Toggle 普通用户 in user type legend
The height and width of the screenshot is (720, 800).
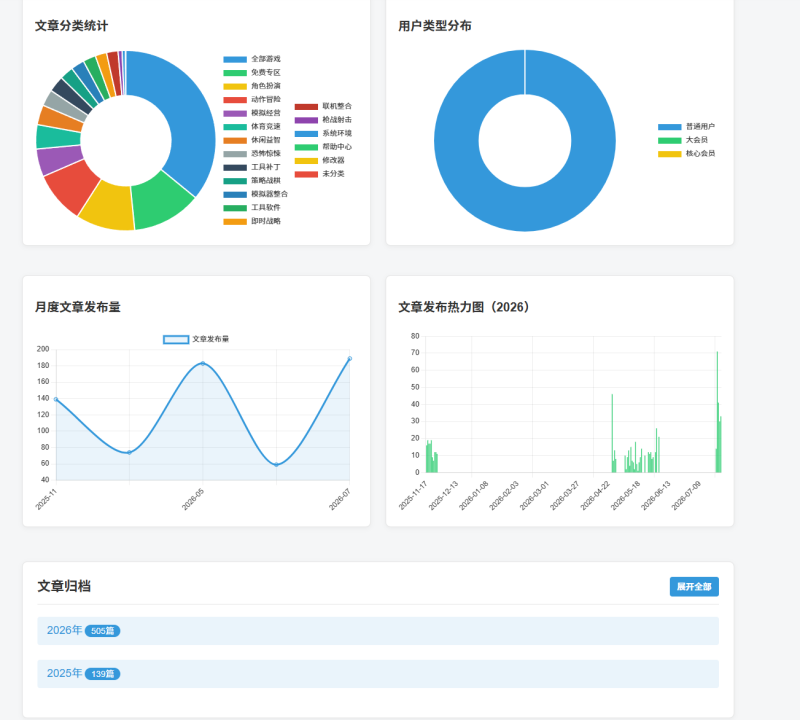pyautogui.click(x=686, y=127)
